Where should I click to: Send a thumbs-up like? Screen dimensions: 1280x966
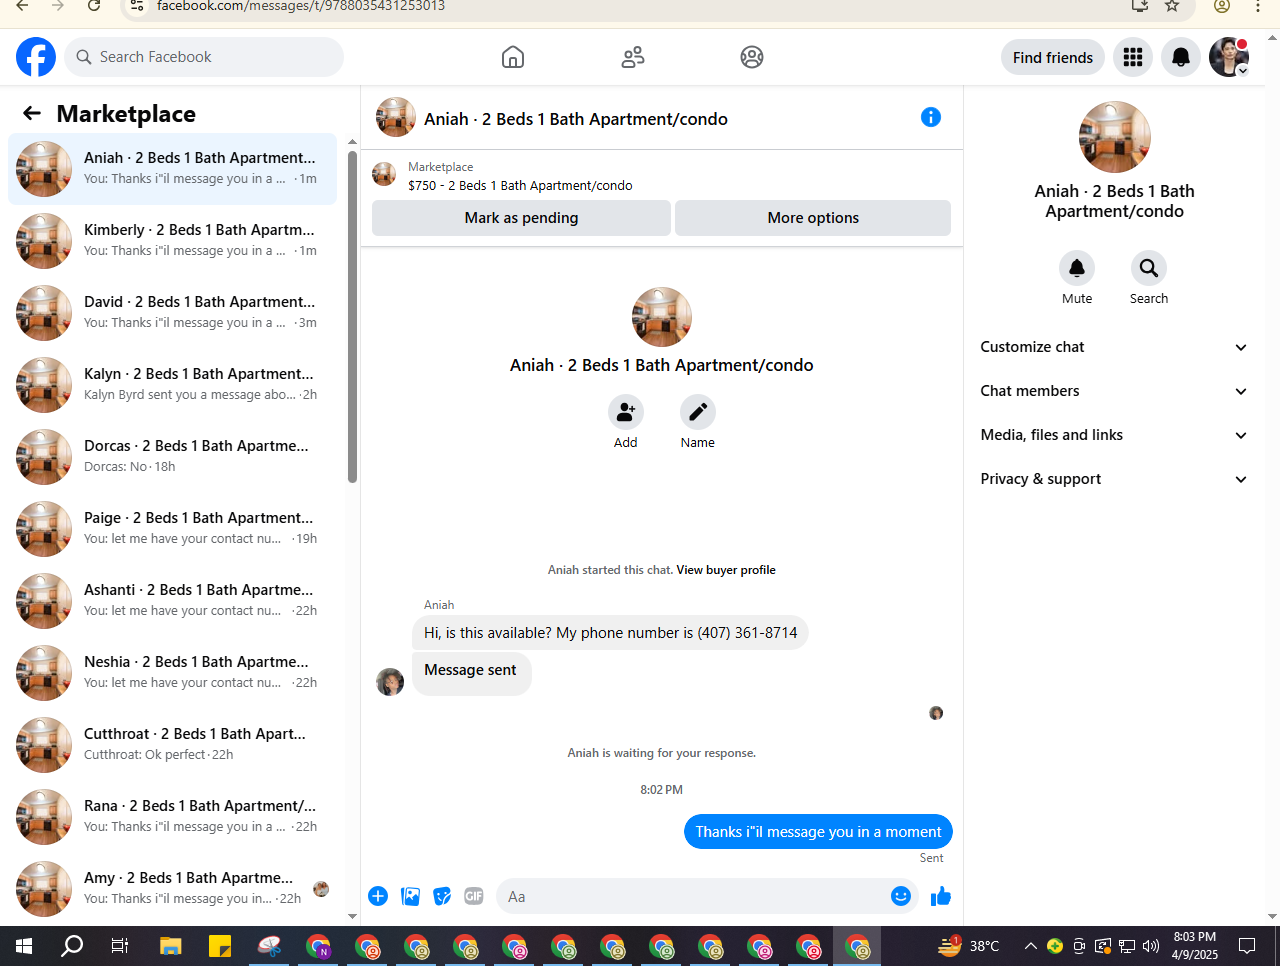click(941, 896)
